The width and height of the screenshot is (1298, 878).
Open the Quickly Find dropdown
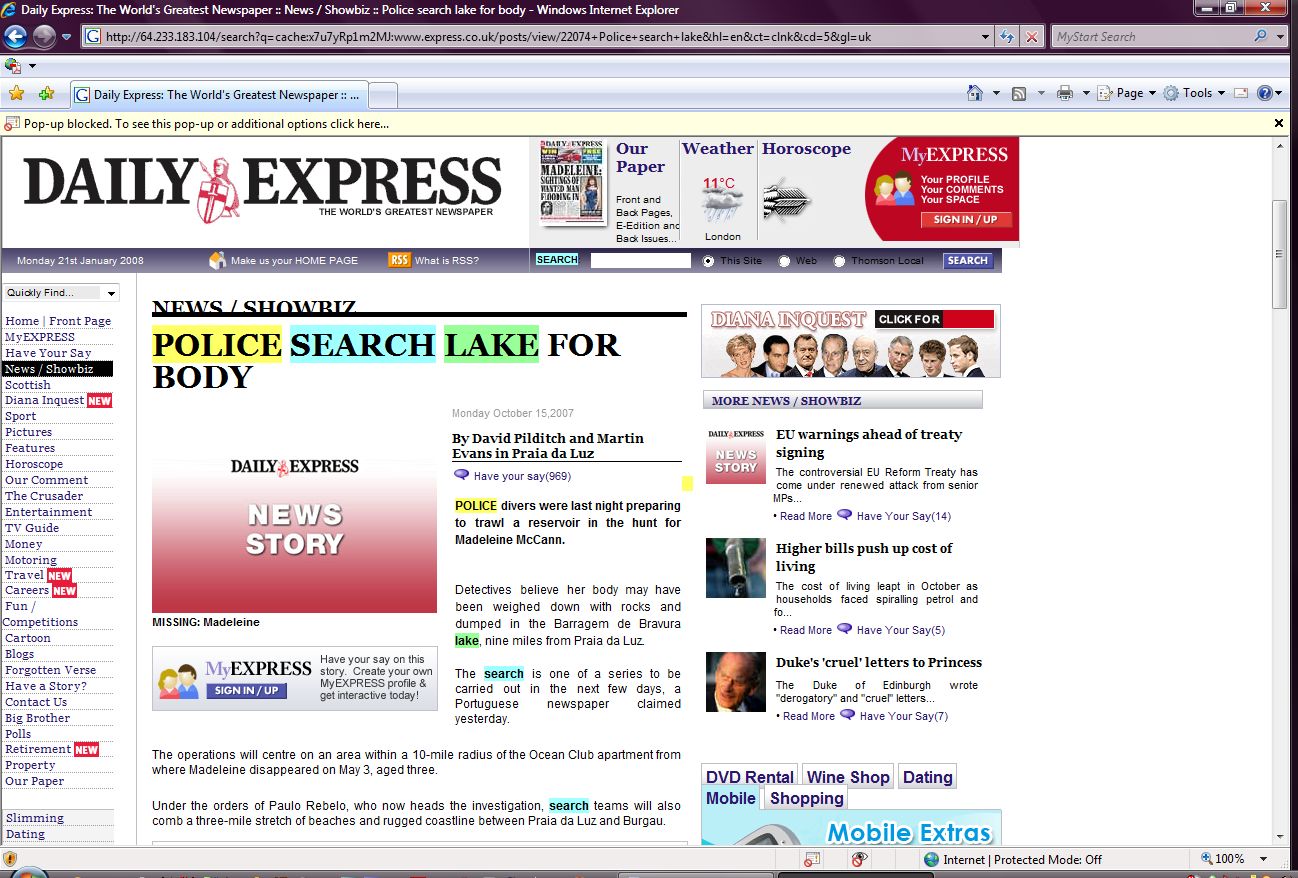coord(61,293)
